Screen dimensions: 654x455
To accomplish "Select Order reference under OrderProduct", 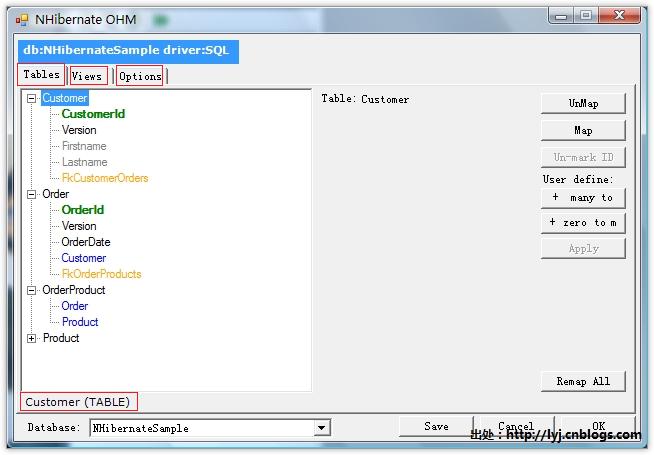I will pyautogui.click(x=75, y=306).
